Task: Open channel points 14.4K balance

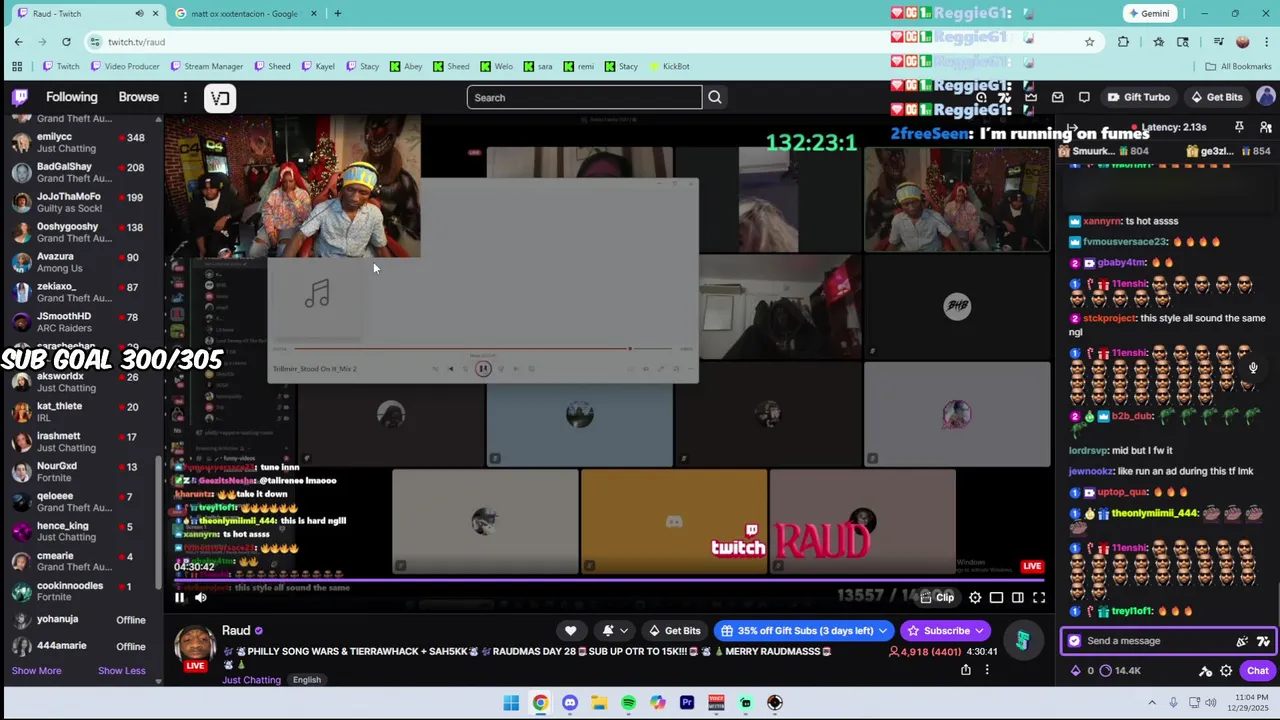Action: (x=1120, y=671)
